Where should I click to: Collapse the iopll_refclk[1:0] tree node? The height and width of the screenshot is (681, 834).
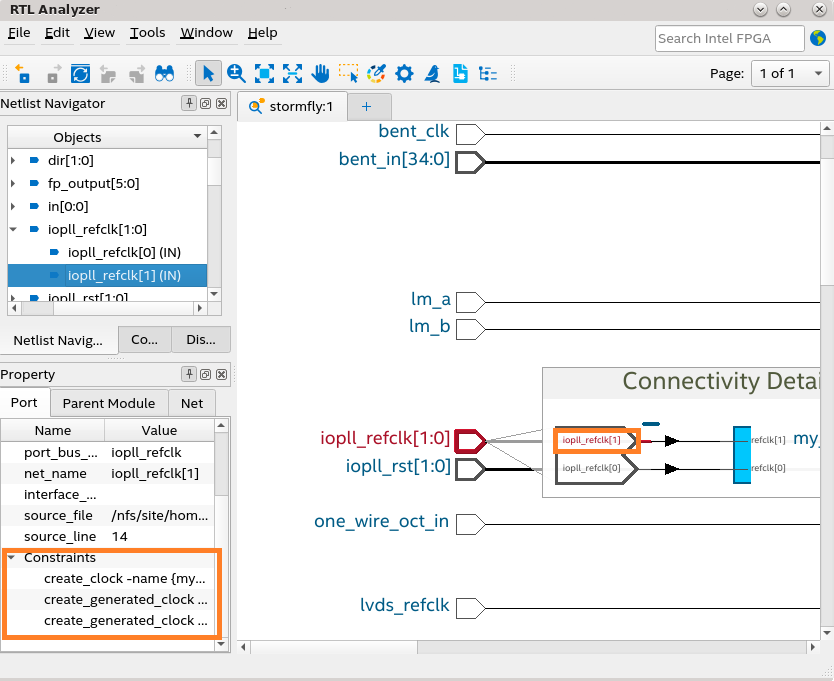coord(13,229)
